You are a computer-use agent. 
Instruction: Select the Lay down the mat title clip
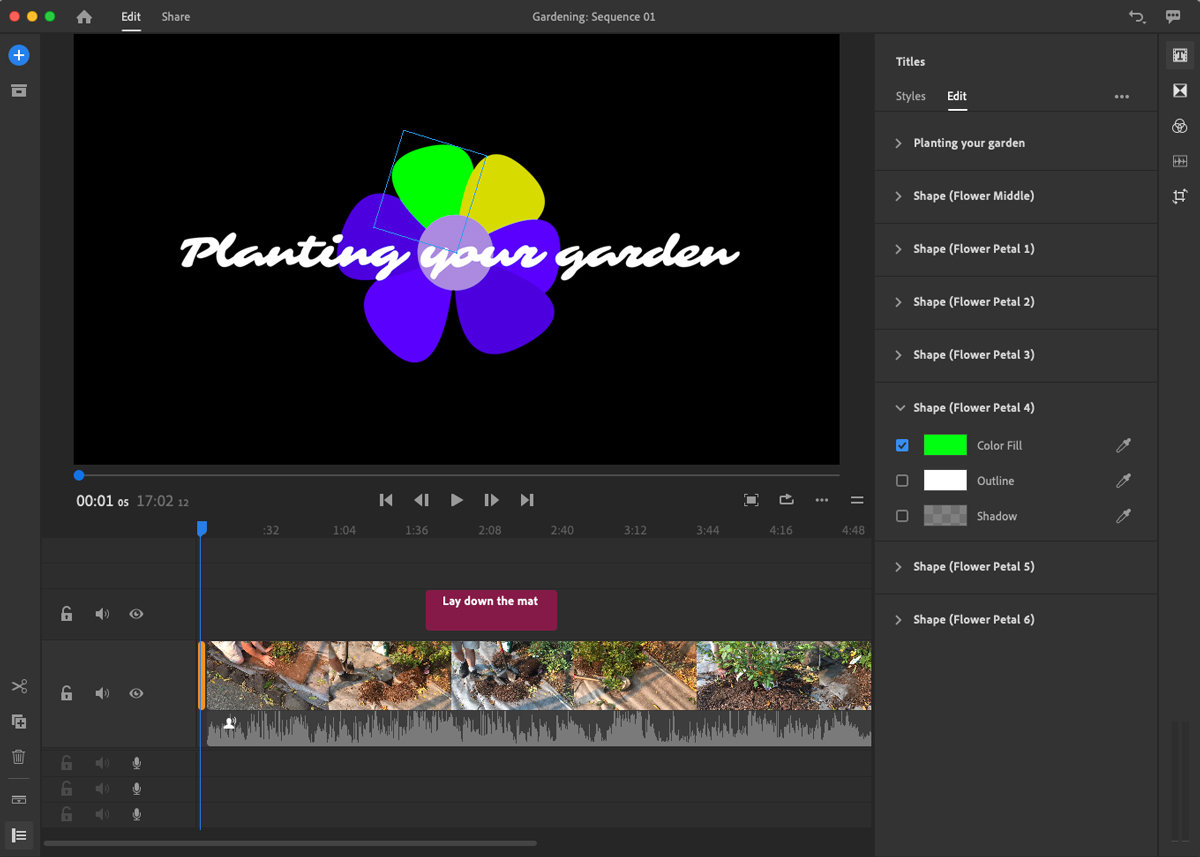pos(491,610)
